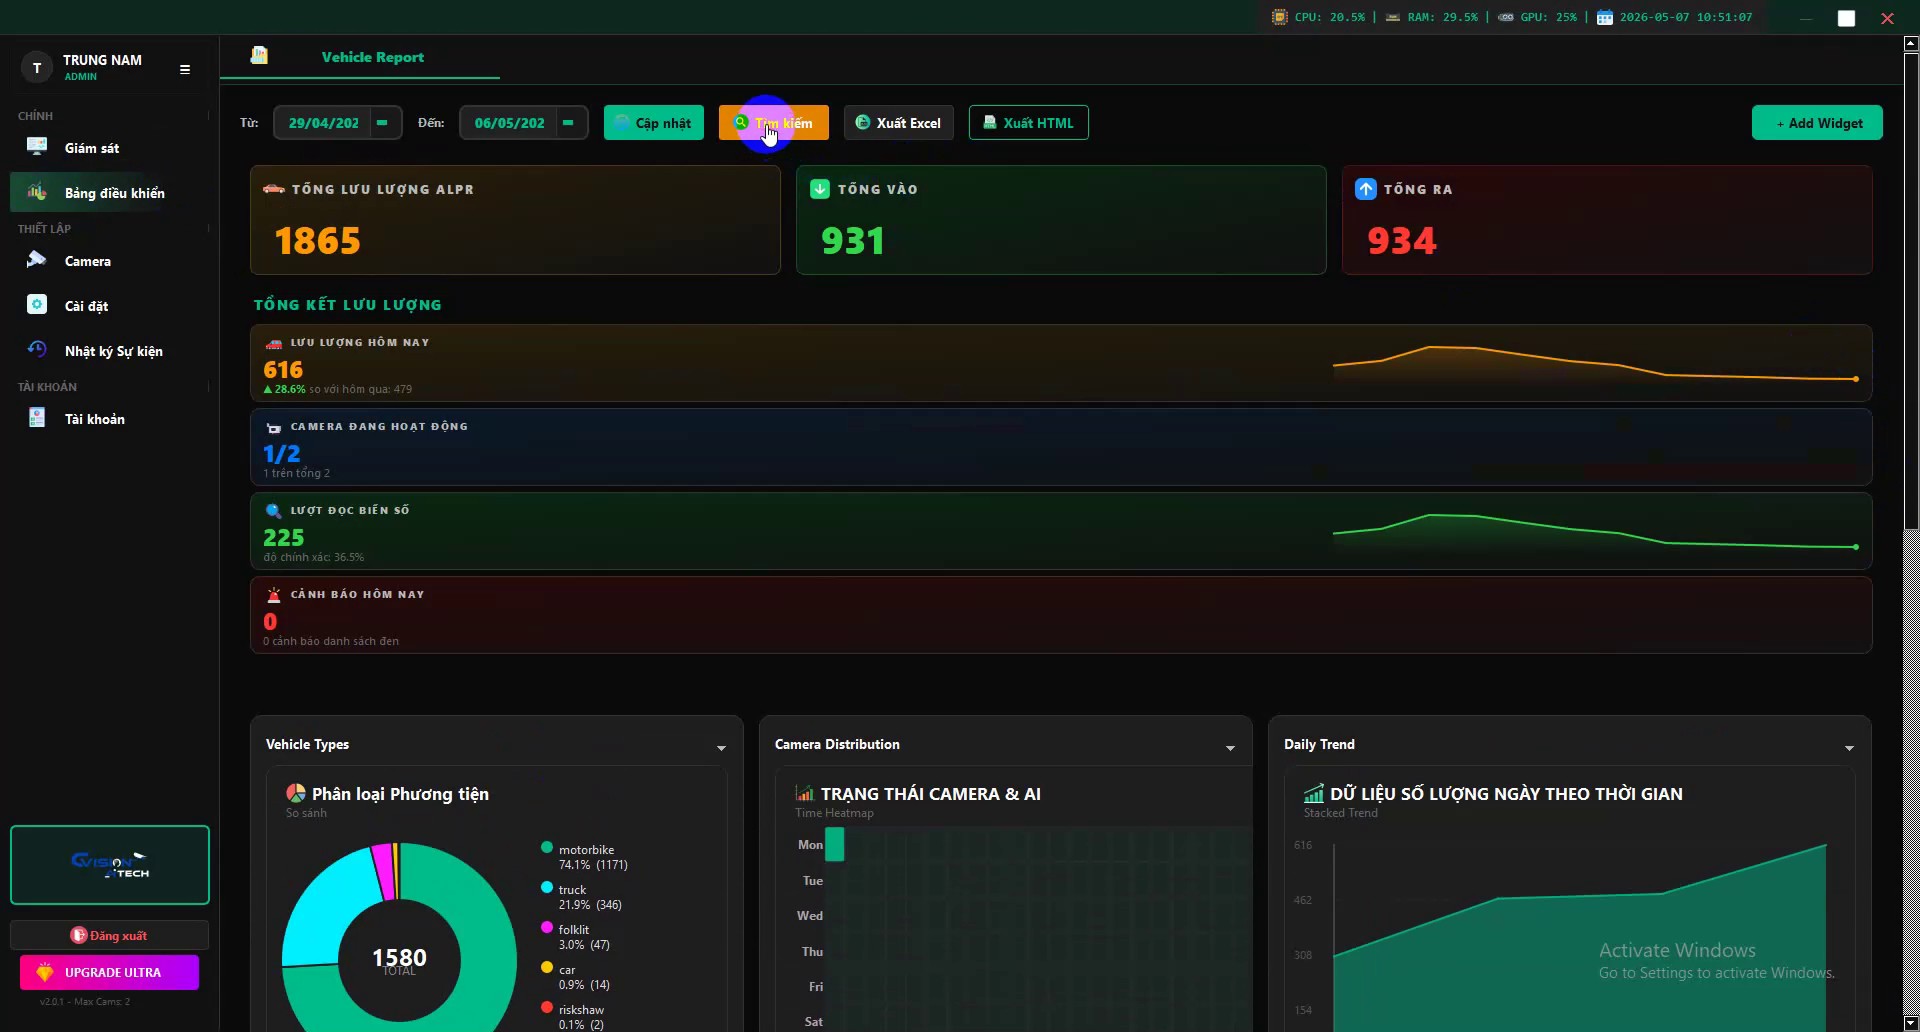Screen dimensions: 1920x1032
Task: Toggle the truck legend swatch
Action: 547,888
